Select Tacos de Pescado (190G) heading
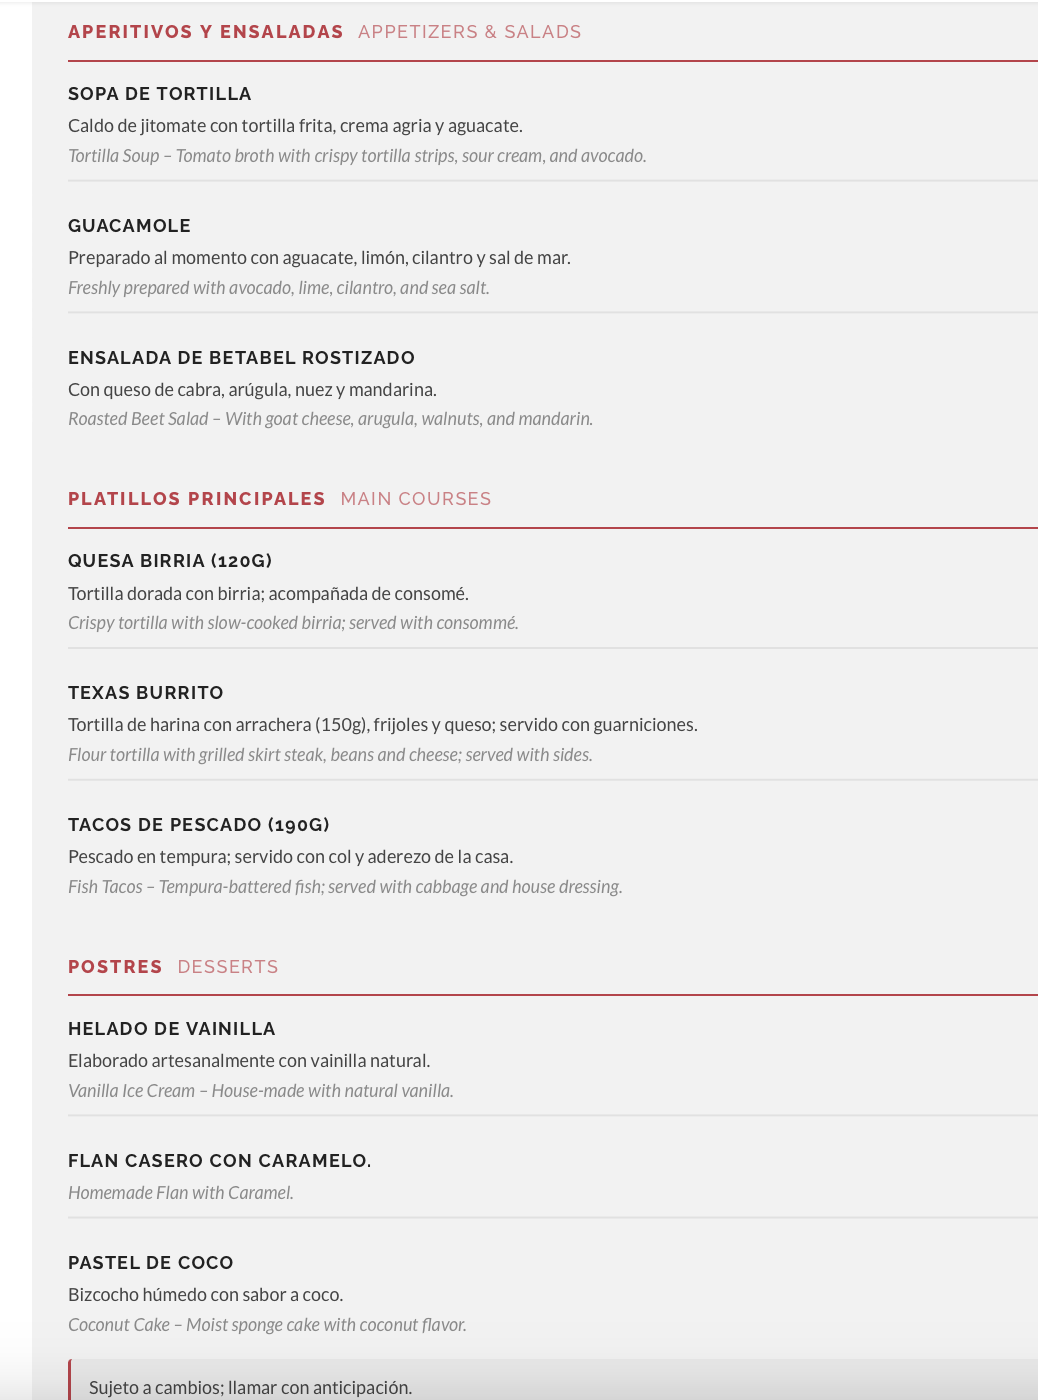This screenshot has width=1038, height=1400. pos(199,825)
